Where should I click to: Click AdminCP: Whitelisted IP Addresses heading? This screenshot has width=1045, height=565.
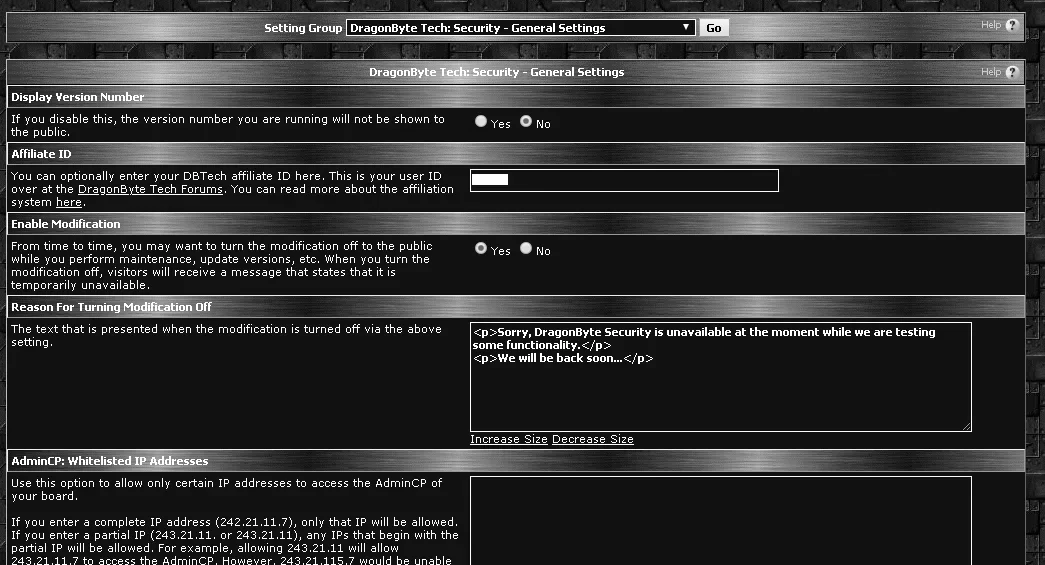(109, 461)
